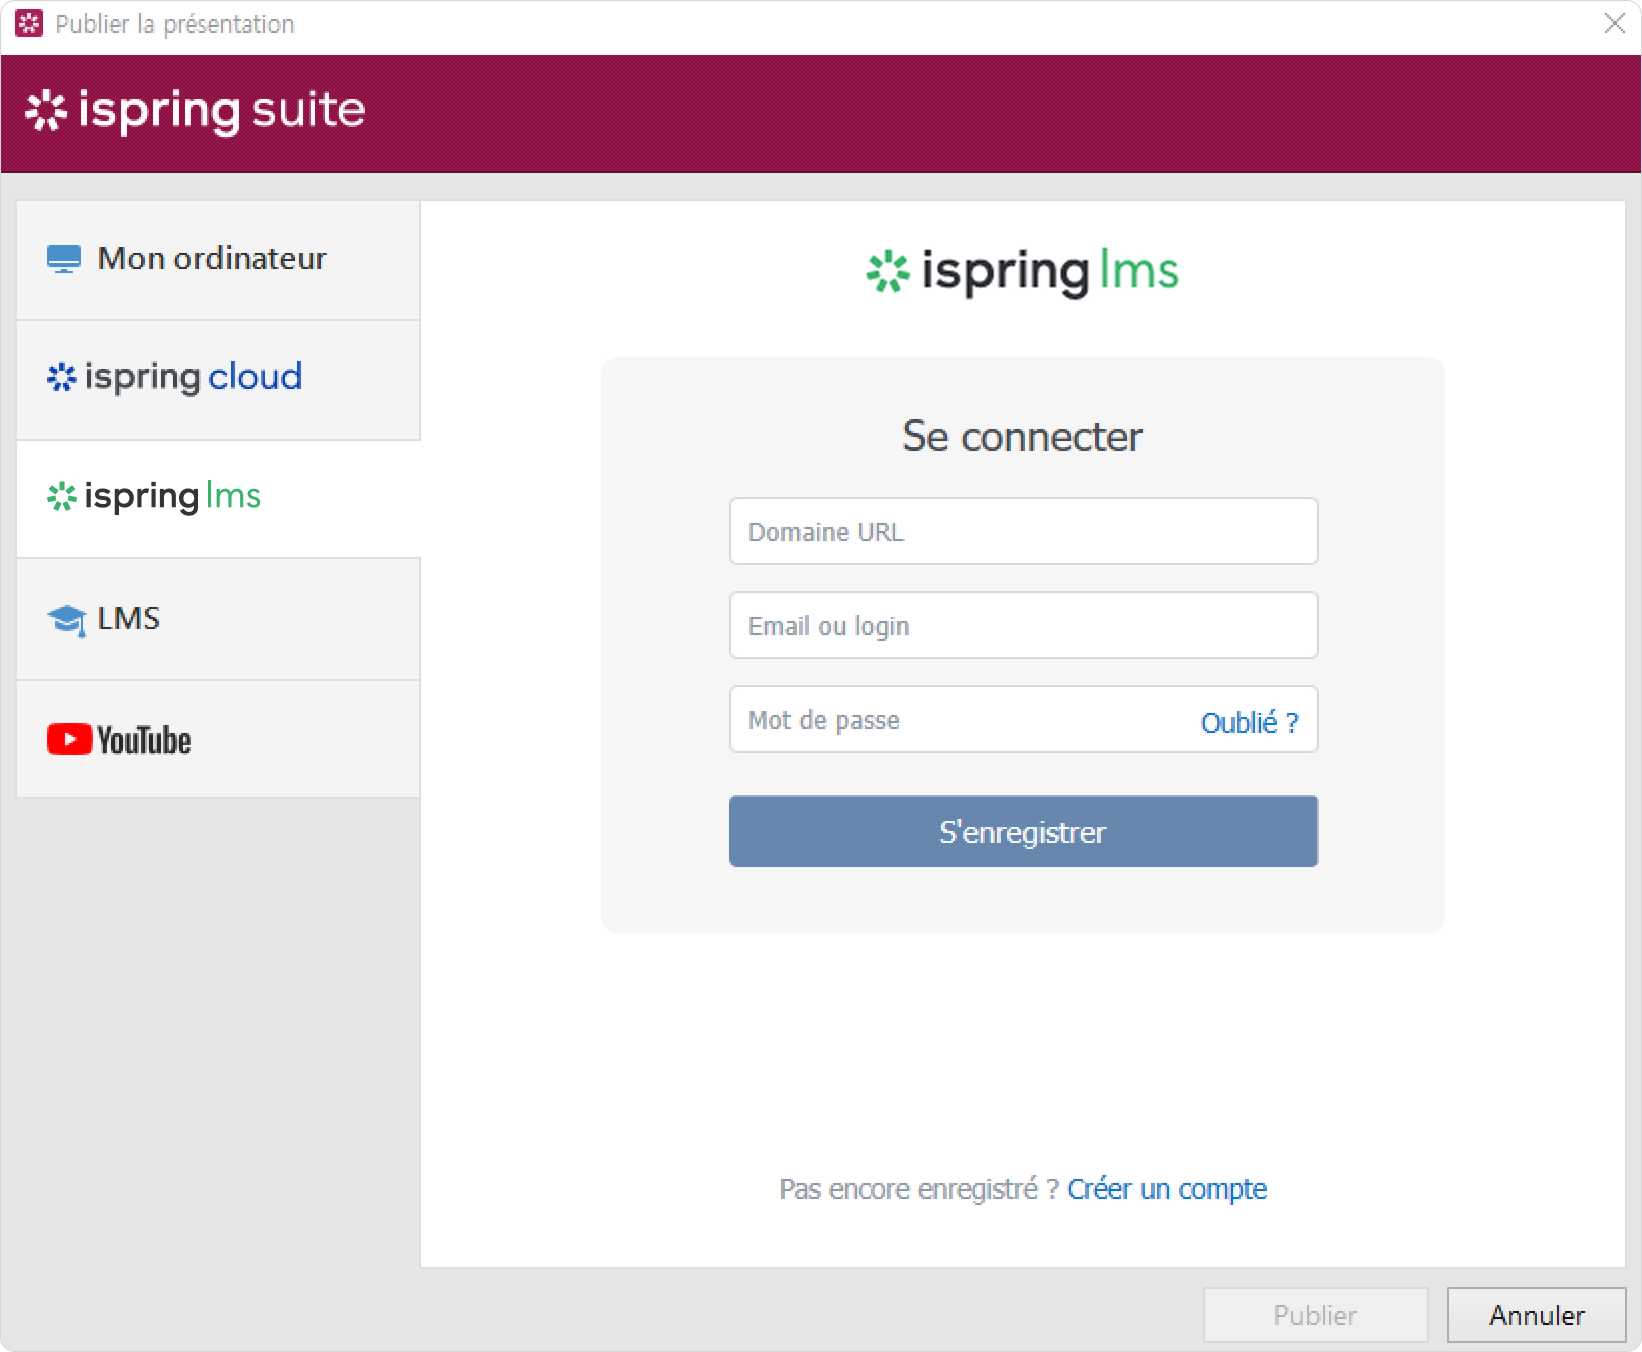Viewport: 1642px width, 1352px height.
Task: Cancel with the Annuler button
Action: [x=1536, y=1315]
